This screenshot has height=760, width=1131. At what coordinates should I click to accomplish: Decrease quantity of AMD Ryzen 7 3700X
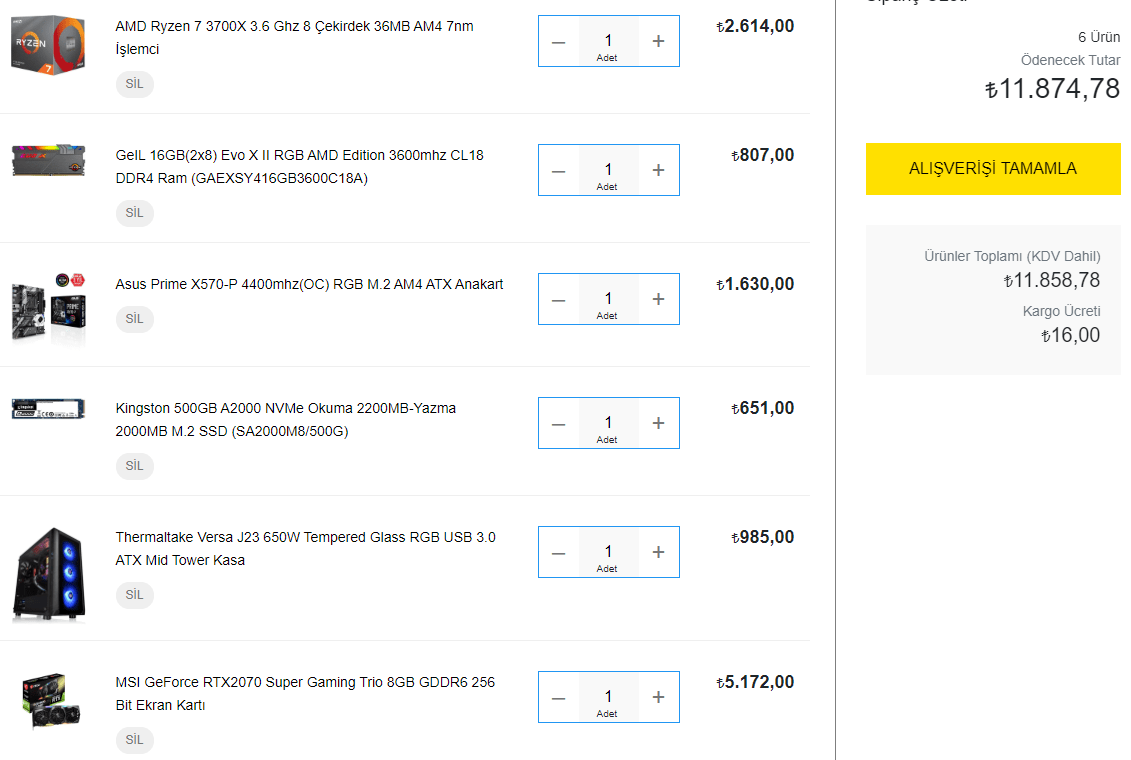(x=558, y=41)
